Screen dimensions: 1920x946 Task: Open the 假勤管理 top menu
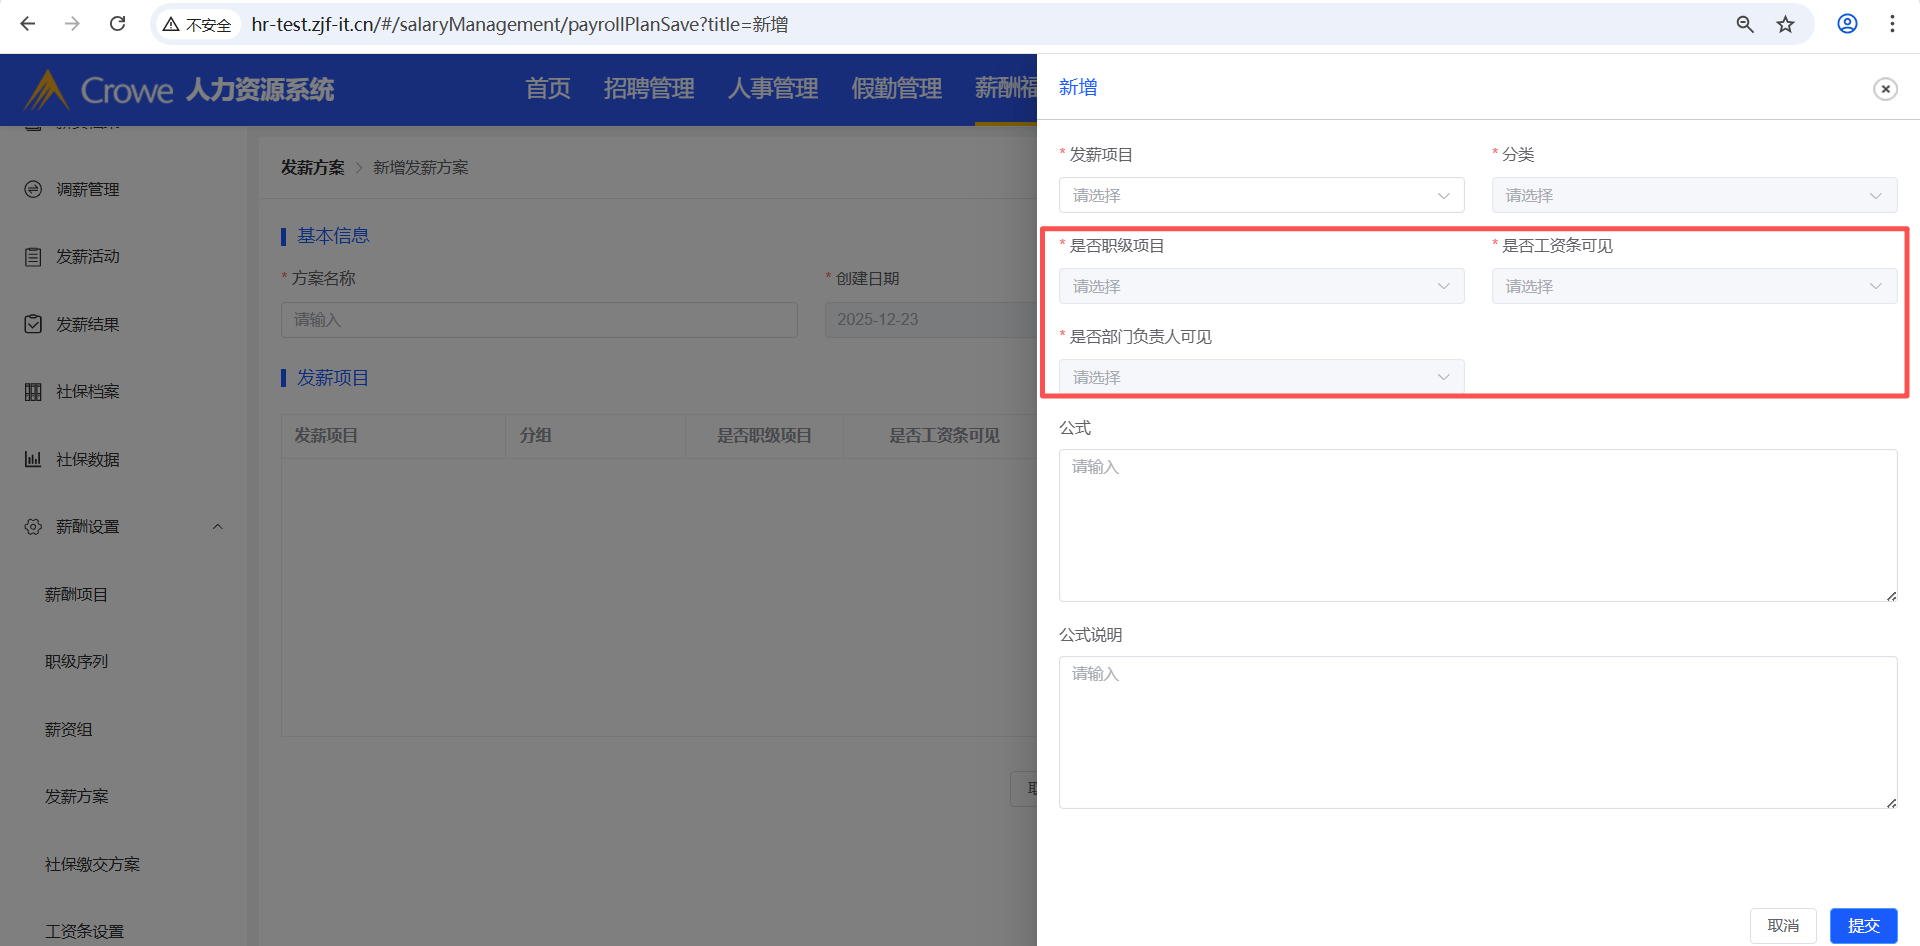(897, 89)
